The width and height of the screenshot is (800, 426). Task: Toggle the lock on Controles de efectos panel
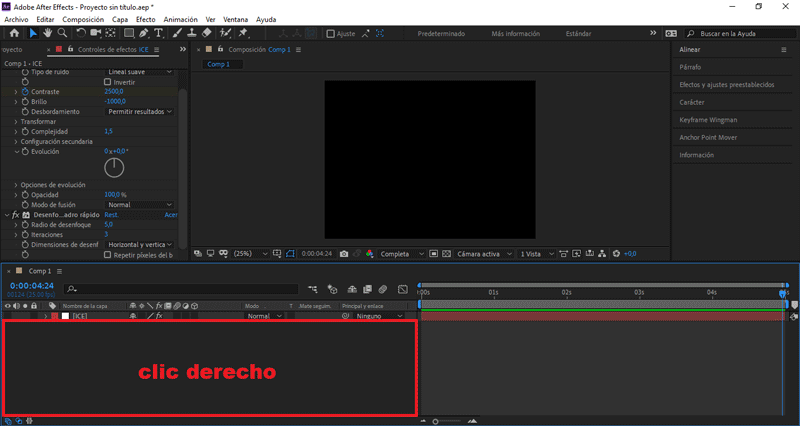(70, 49)
